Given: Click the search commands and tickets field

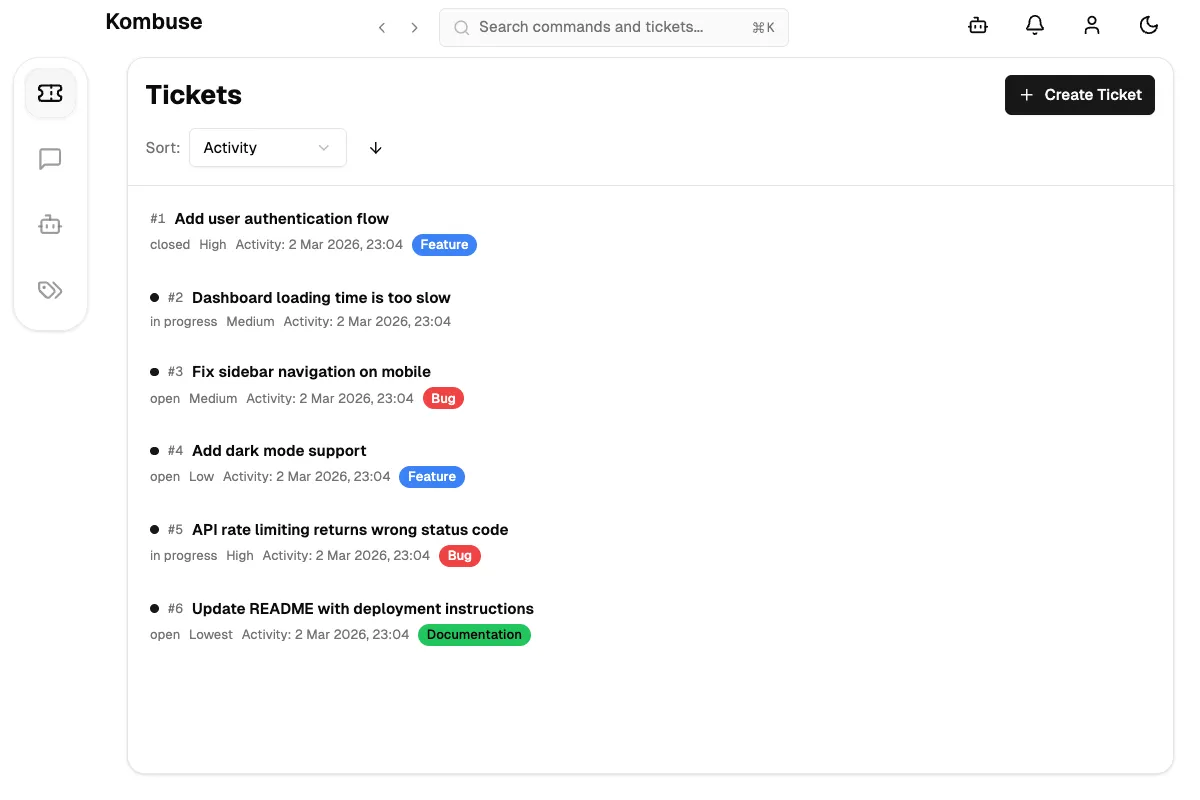Looking at the screenshot, I should click(x=613, y=27).
